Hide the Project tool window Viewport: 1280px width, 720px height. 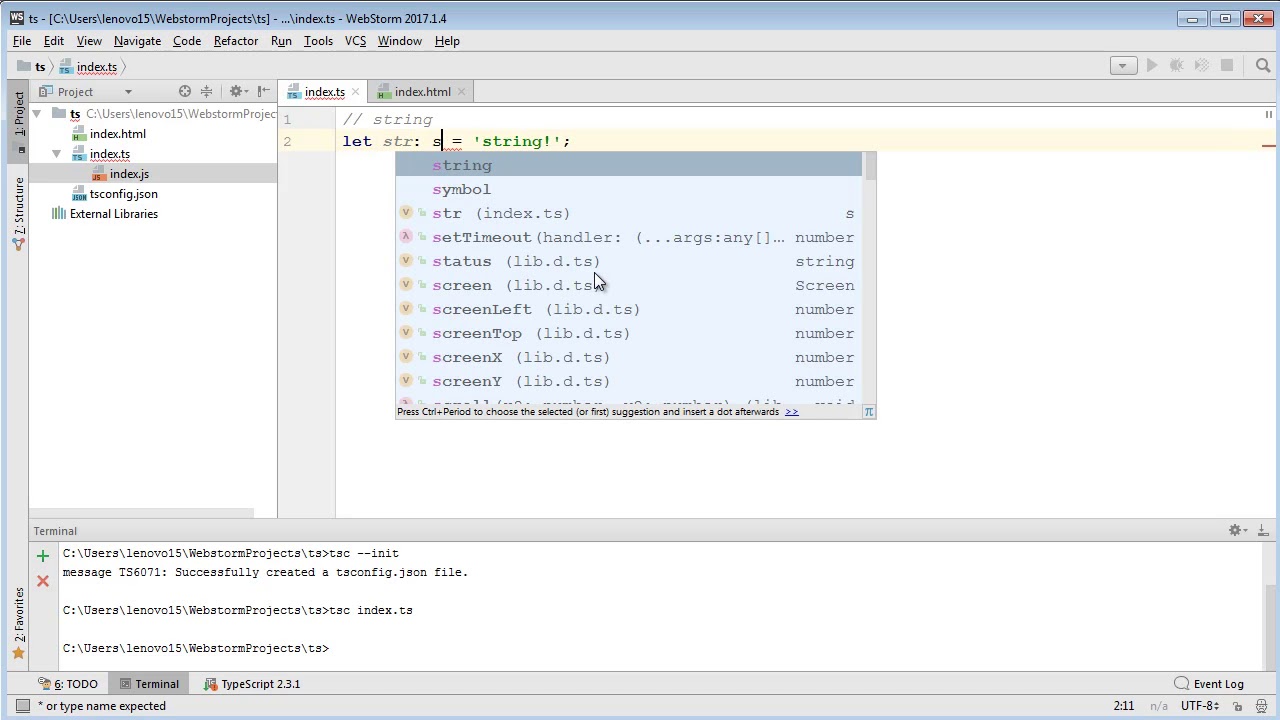(x=264, y=91)
